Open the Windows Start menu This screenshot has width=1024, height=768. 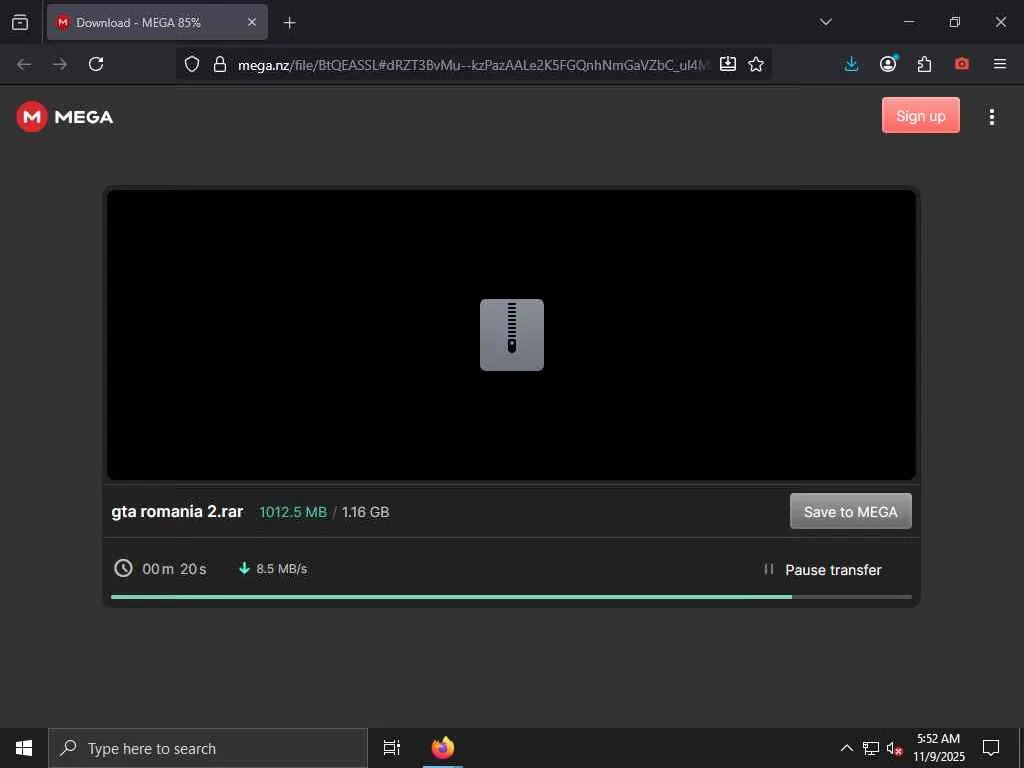coord(24,748)
